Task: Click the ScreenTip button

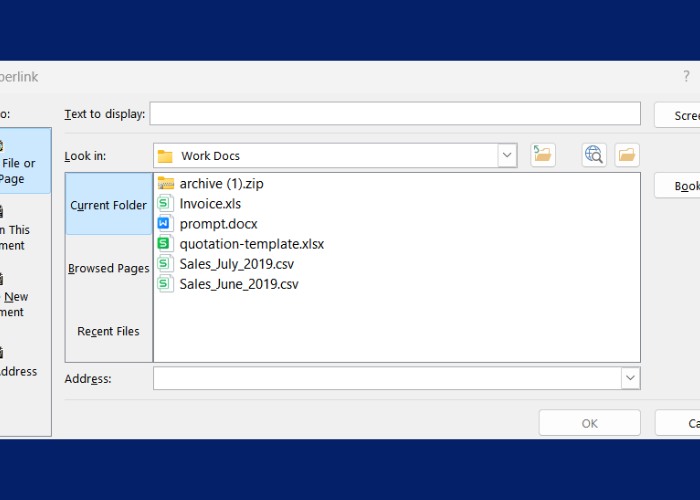Action: [678, 115]
